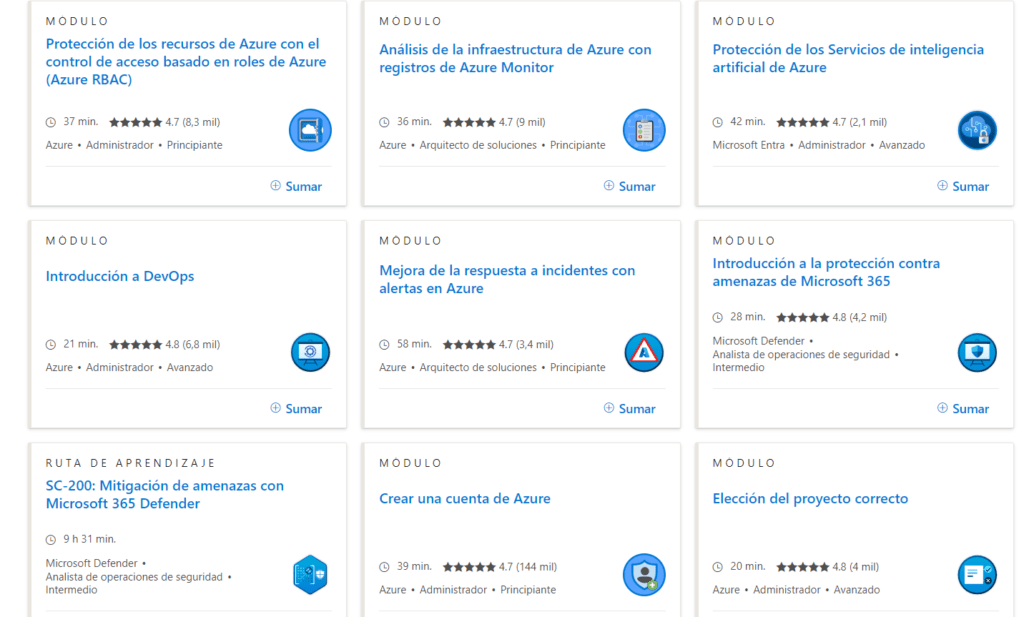This screenshot has width=1024, height=617.
Task: Open Protección de los recursos de Azure RBAC module
Action: click(x=185, y=61)
